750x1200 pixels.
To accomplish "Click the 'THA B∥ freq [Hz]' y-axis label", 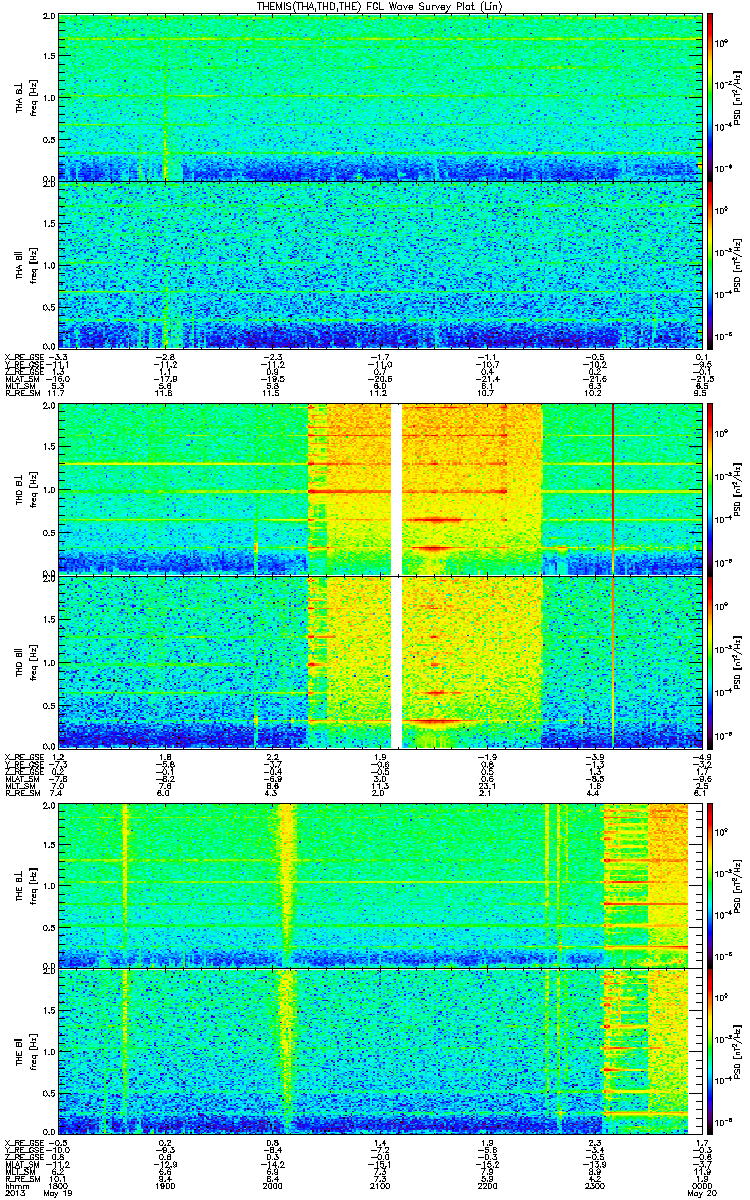I will tap(25, 265).
